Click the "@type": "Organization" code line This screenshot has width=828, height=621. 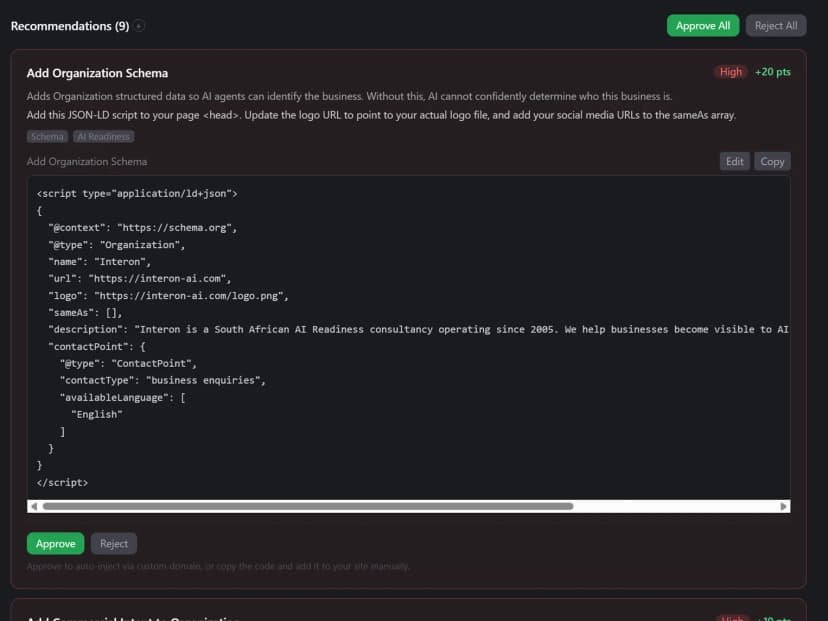pos(117,244)
